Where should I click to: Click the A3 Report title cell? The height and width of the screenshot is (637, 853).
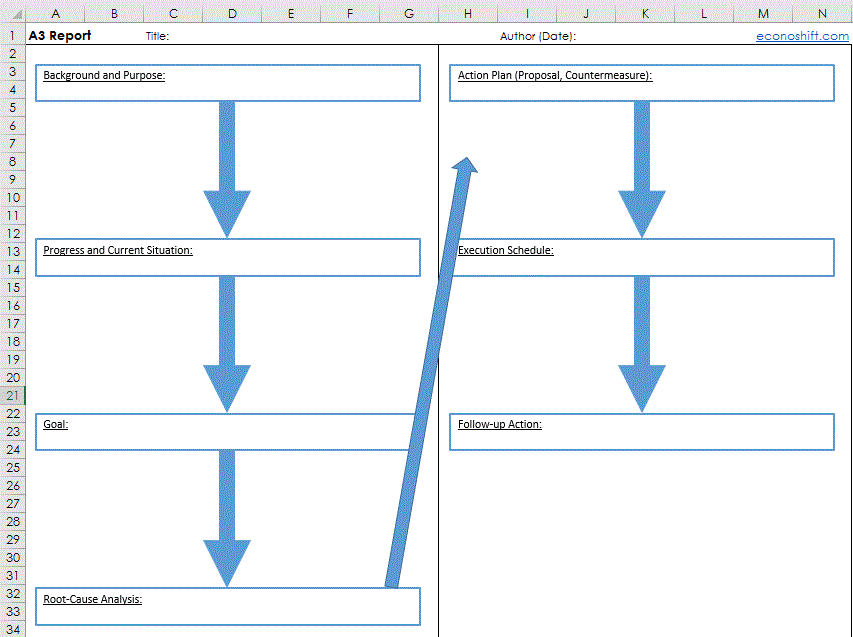[x=60, y=36]
